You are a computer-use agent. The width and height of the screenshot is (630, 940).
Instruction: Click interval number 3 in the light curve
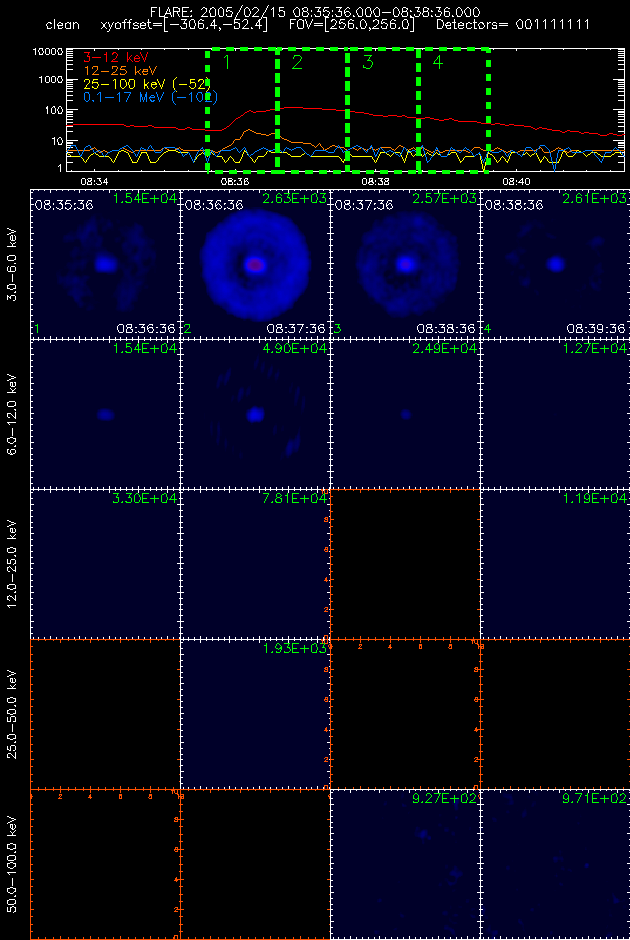coord(367,62)
